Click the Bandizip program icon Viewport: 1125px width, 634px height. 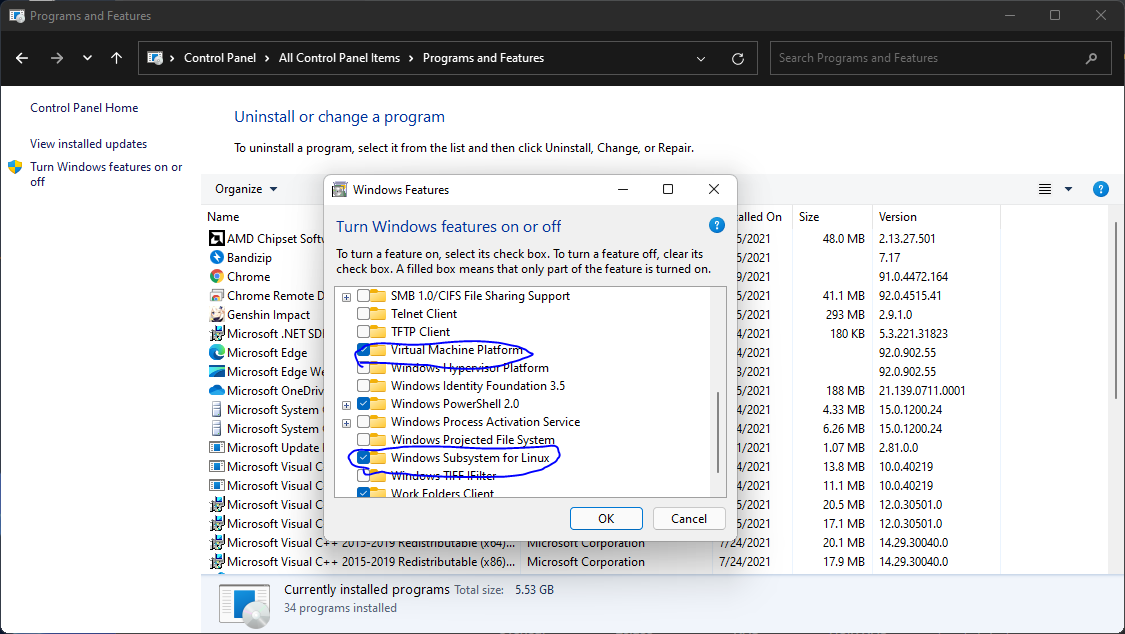pyautogui.click(x=216, y=257)
